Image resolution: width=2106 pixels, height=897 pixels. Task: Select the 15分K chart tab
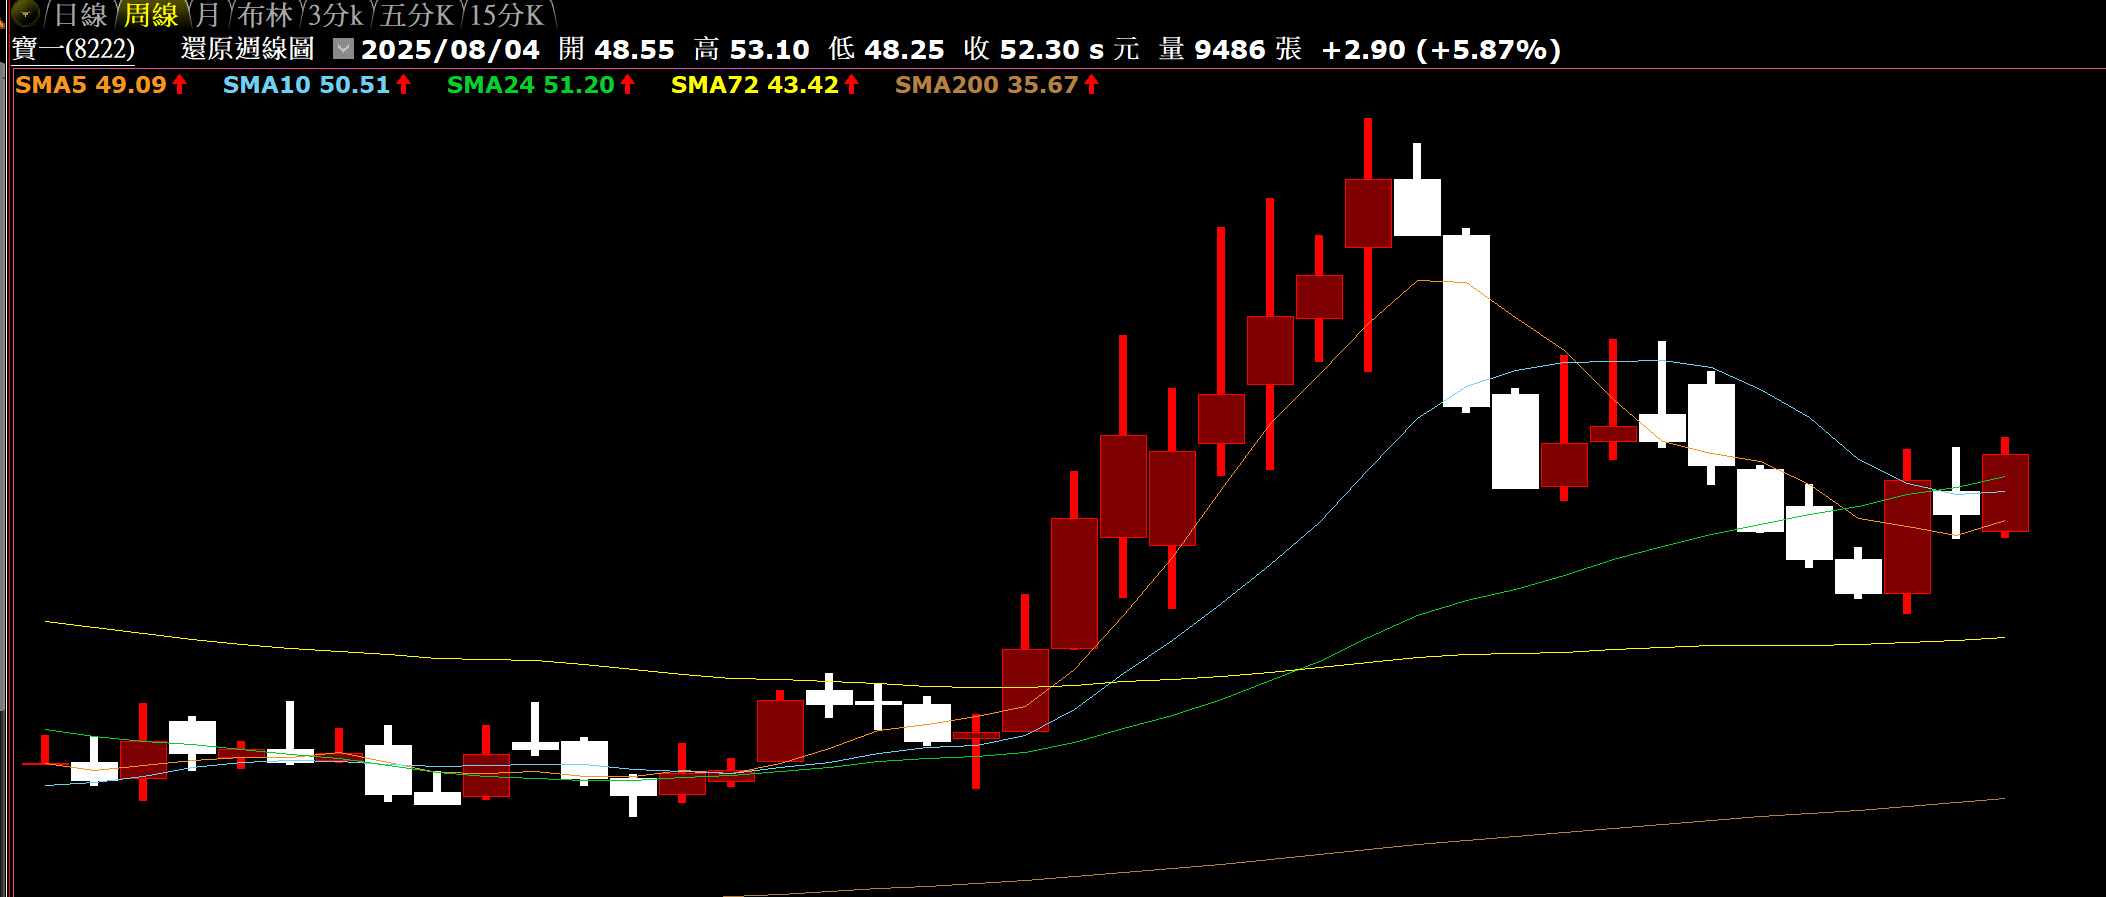[507, 15]
